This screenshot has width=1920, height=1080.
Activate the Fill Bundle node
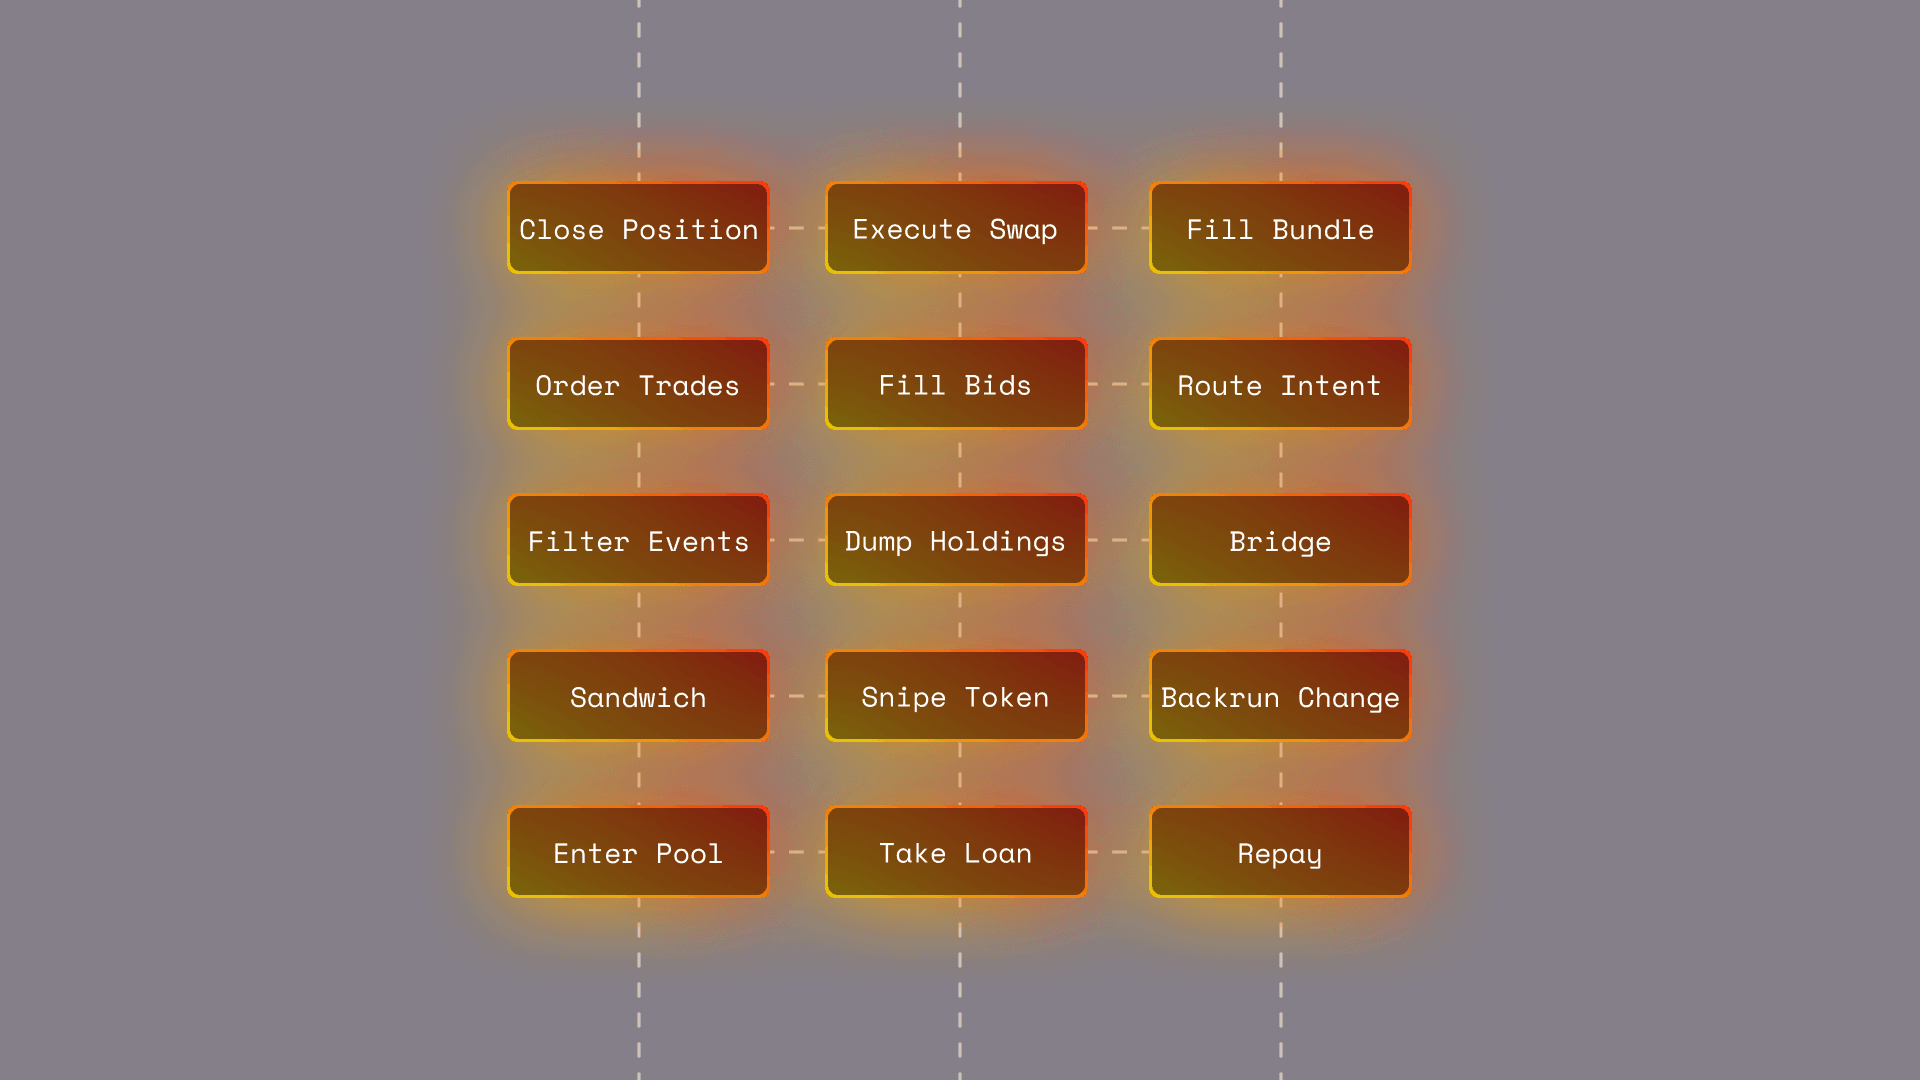click(1279, 228)
